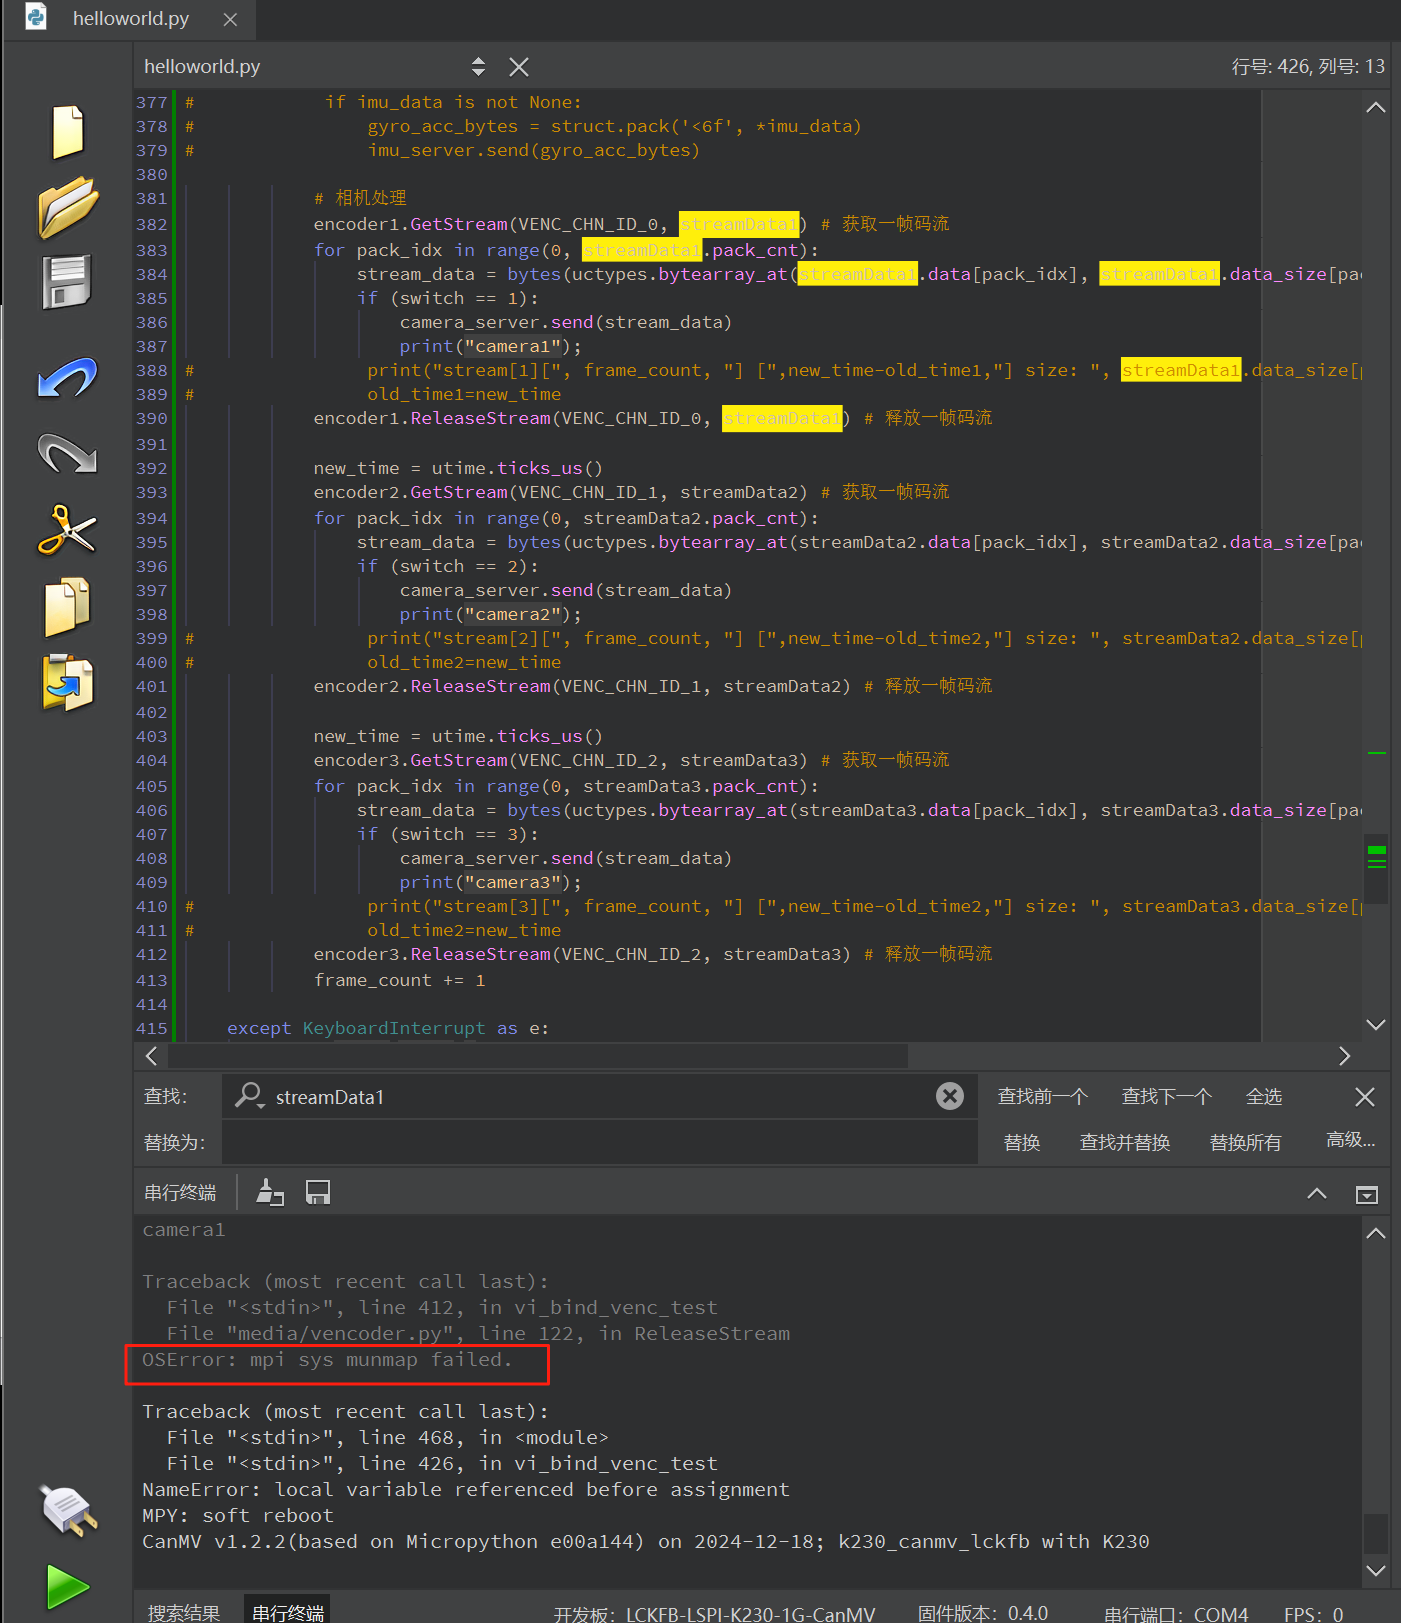Screen dimensions: 1401x1623
Task: Run the script with green play button
Action: pyautogui.click(x=67, y=1587)
